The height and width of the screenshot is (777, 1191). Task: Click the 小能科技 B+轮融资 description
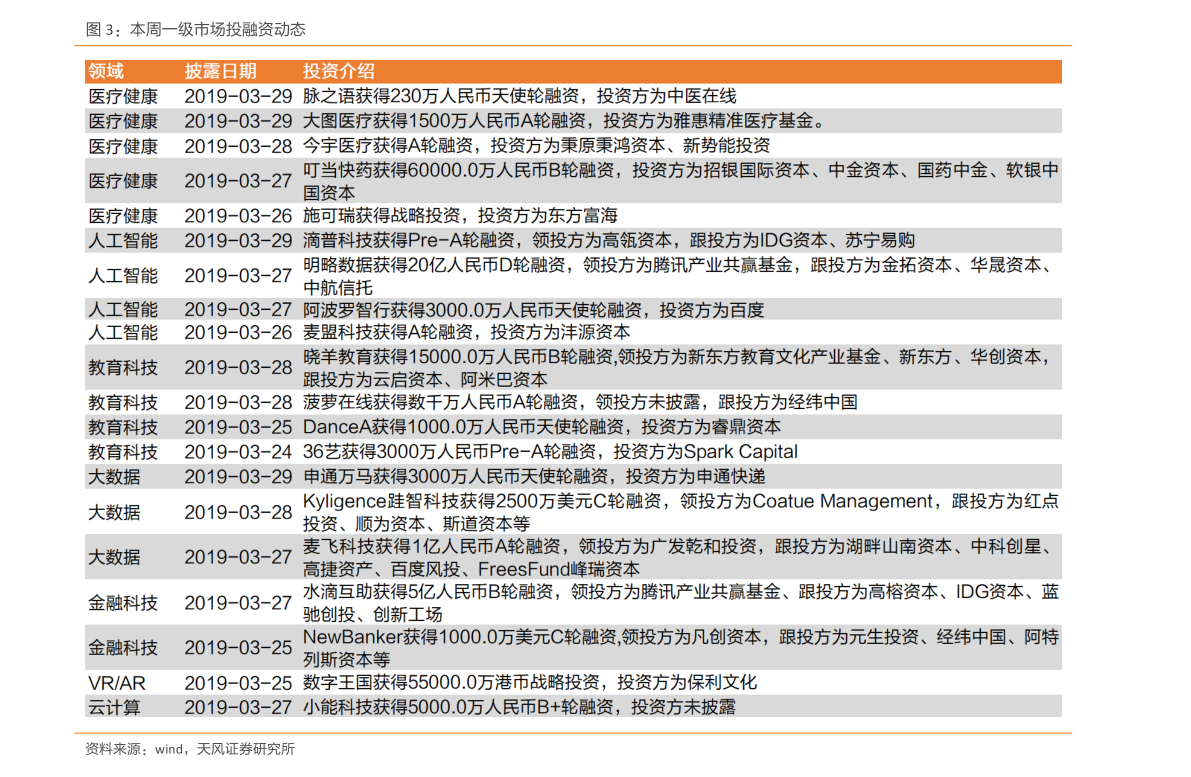pos(520,707)
